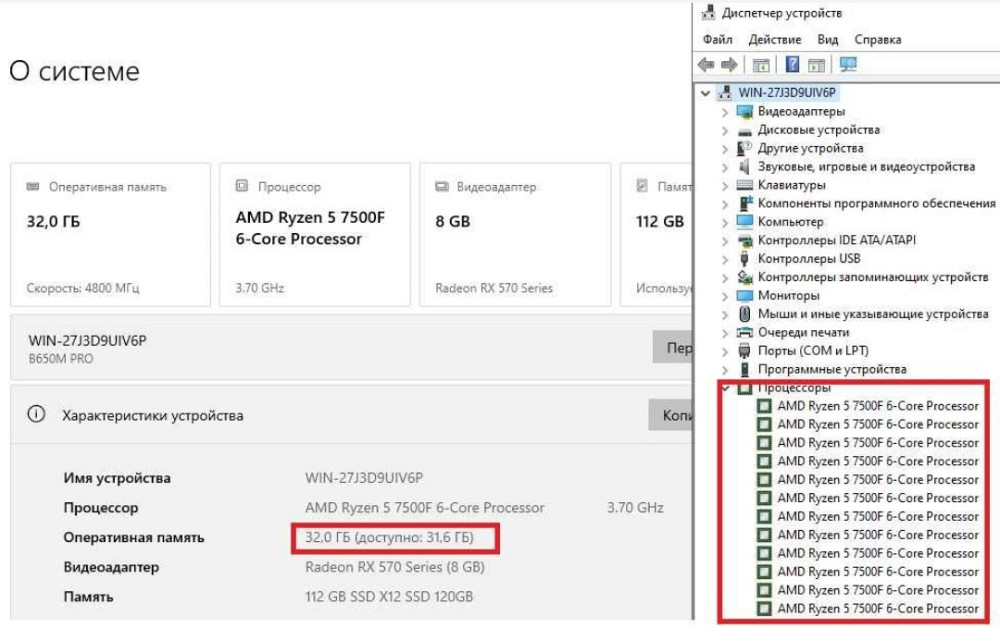Click the scan hardware changes monitor icon
The image size is (1000, 628).
[848, 65]
